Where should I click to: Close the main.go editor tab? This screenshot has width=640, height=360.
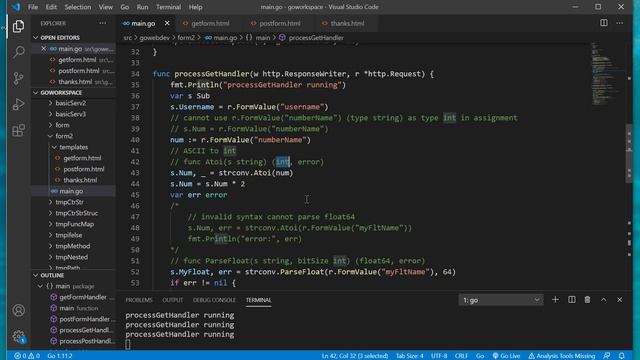(167, 23)
